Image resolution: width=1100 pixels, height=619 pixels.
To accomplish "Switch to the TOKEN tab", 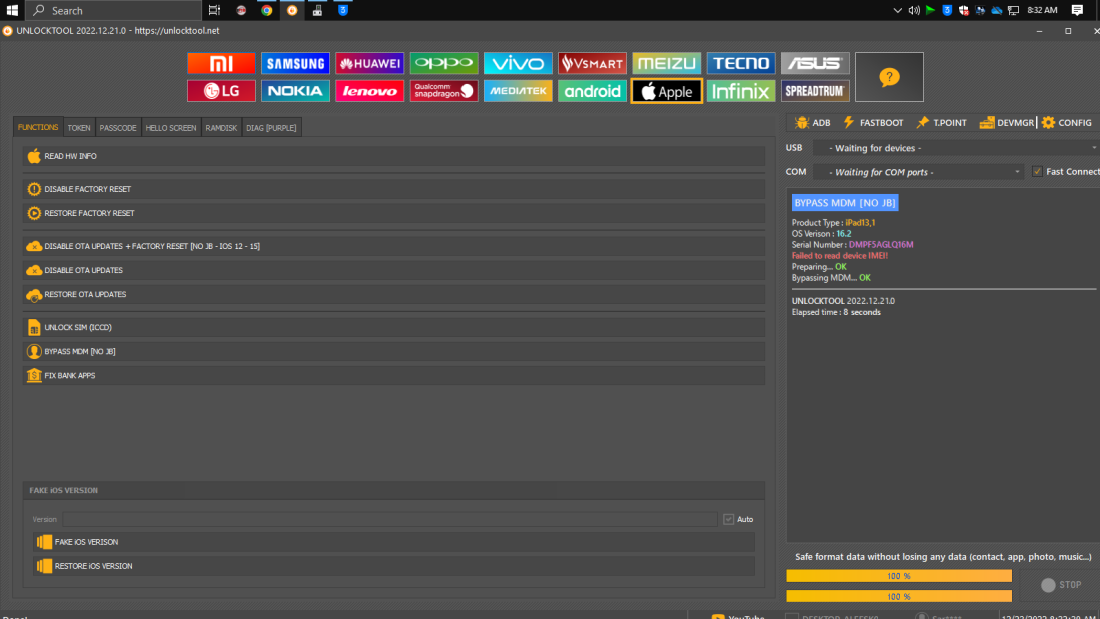I will (79, 128).
